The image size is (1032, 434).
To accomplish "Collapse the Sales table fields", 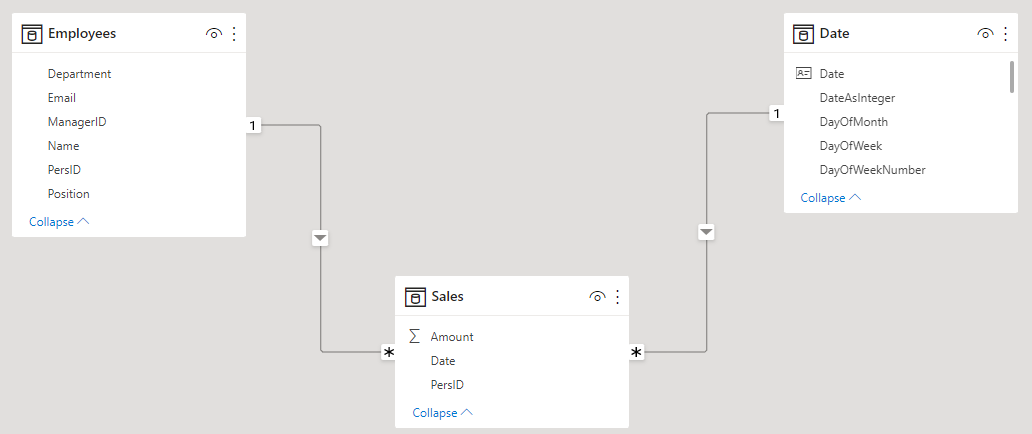I will coord(442,413).
